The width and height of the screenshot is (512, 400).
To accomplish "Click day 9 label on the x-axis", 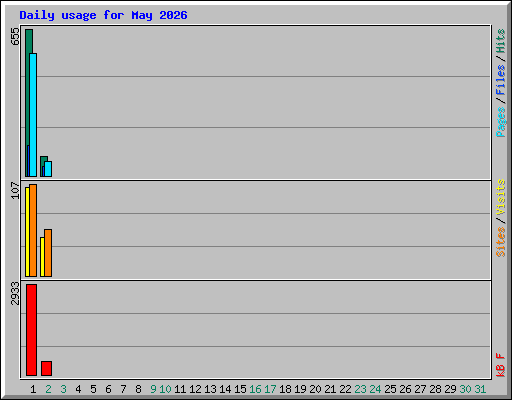I will tap(153, 389).
